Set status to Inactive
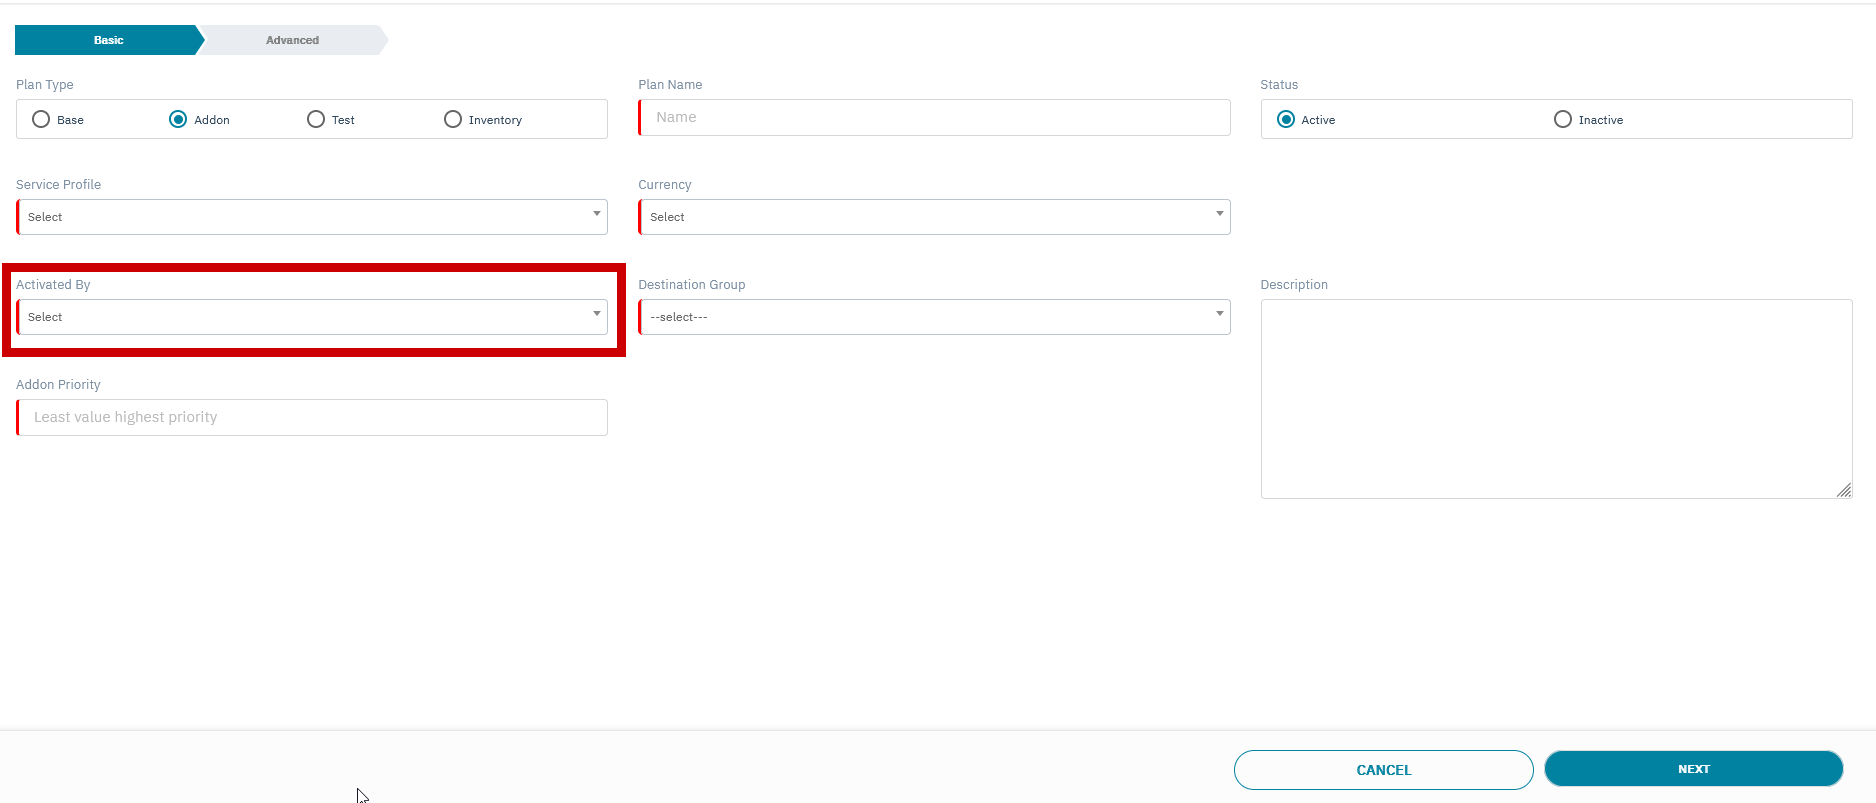Viewport: 1876px width, 803px height. point(1563,119)
